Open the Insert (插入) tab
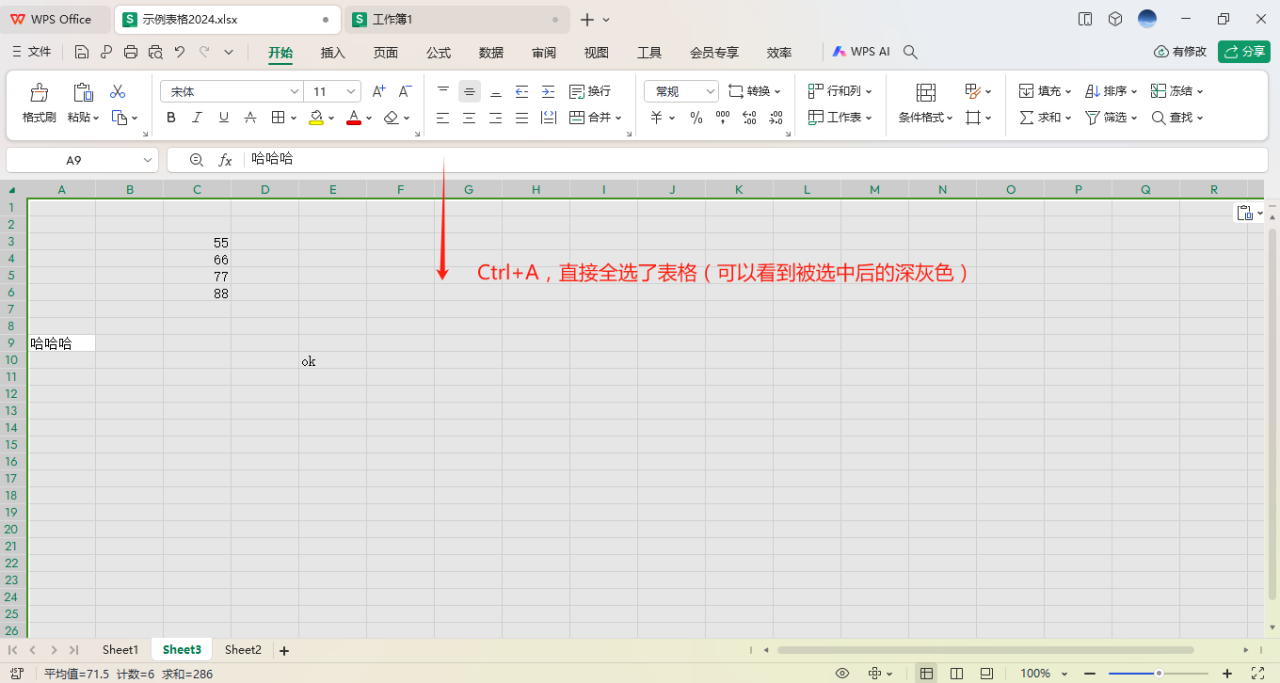 pos(333,52)
